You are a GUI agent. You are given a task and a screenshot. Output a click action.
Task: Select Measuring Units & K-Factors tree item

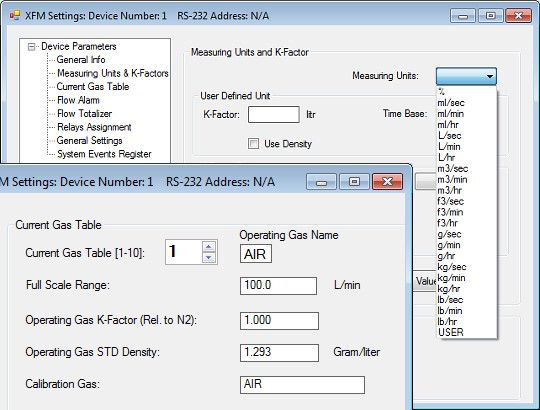(113, 73)
